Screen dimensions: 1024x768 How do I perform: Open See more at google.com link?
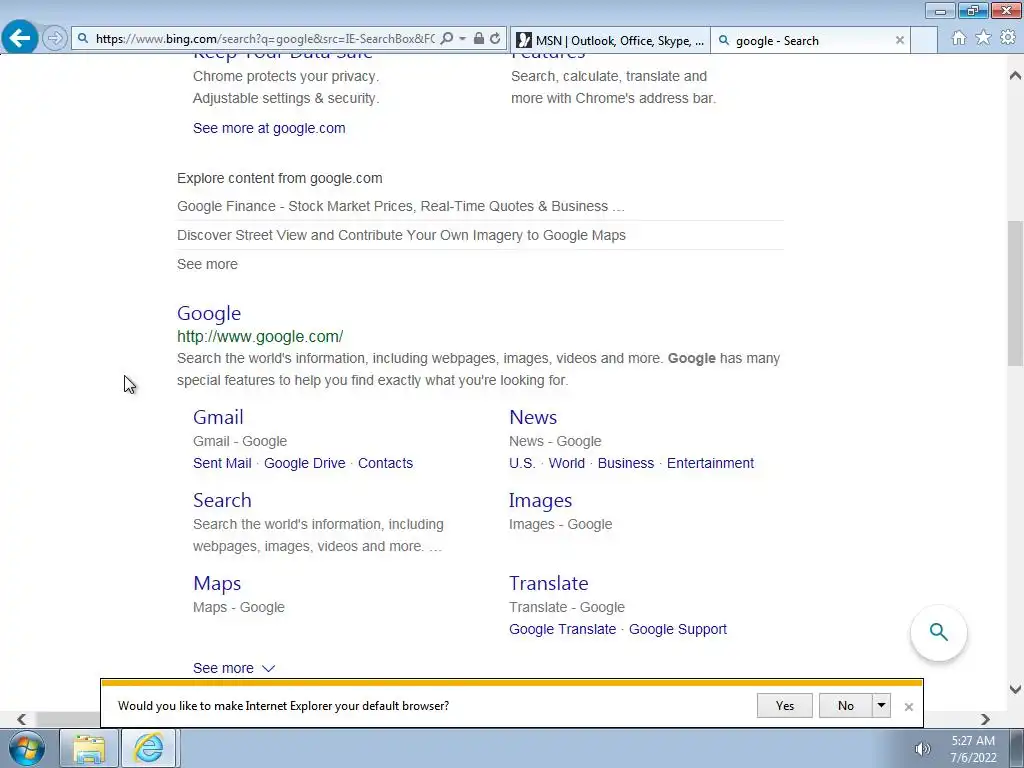(269, 128)
